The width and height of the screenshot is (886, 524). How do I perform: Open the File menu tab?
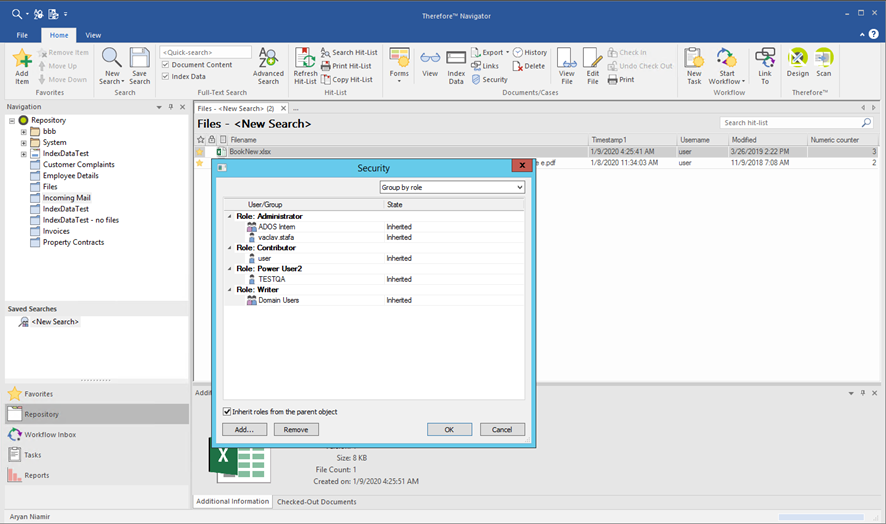[x=22, y=35]
